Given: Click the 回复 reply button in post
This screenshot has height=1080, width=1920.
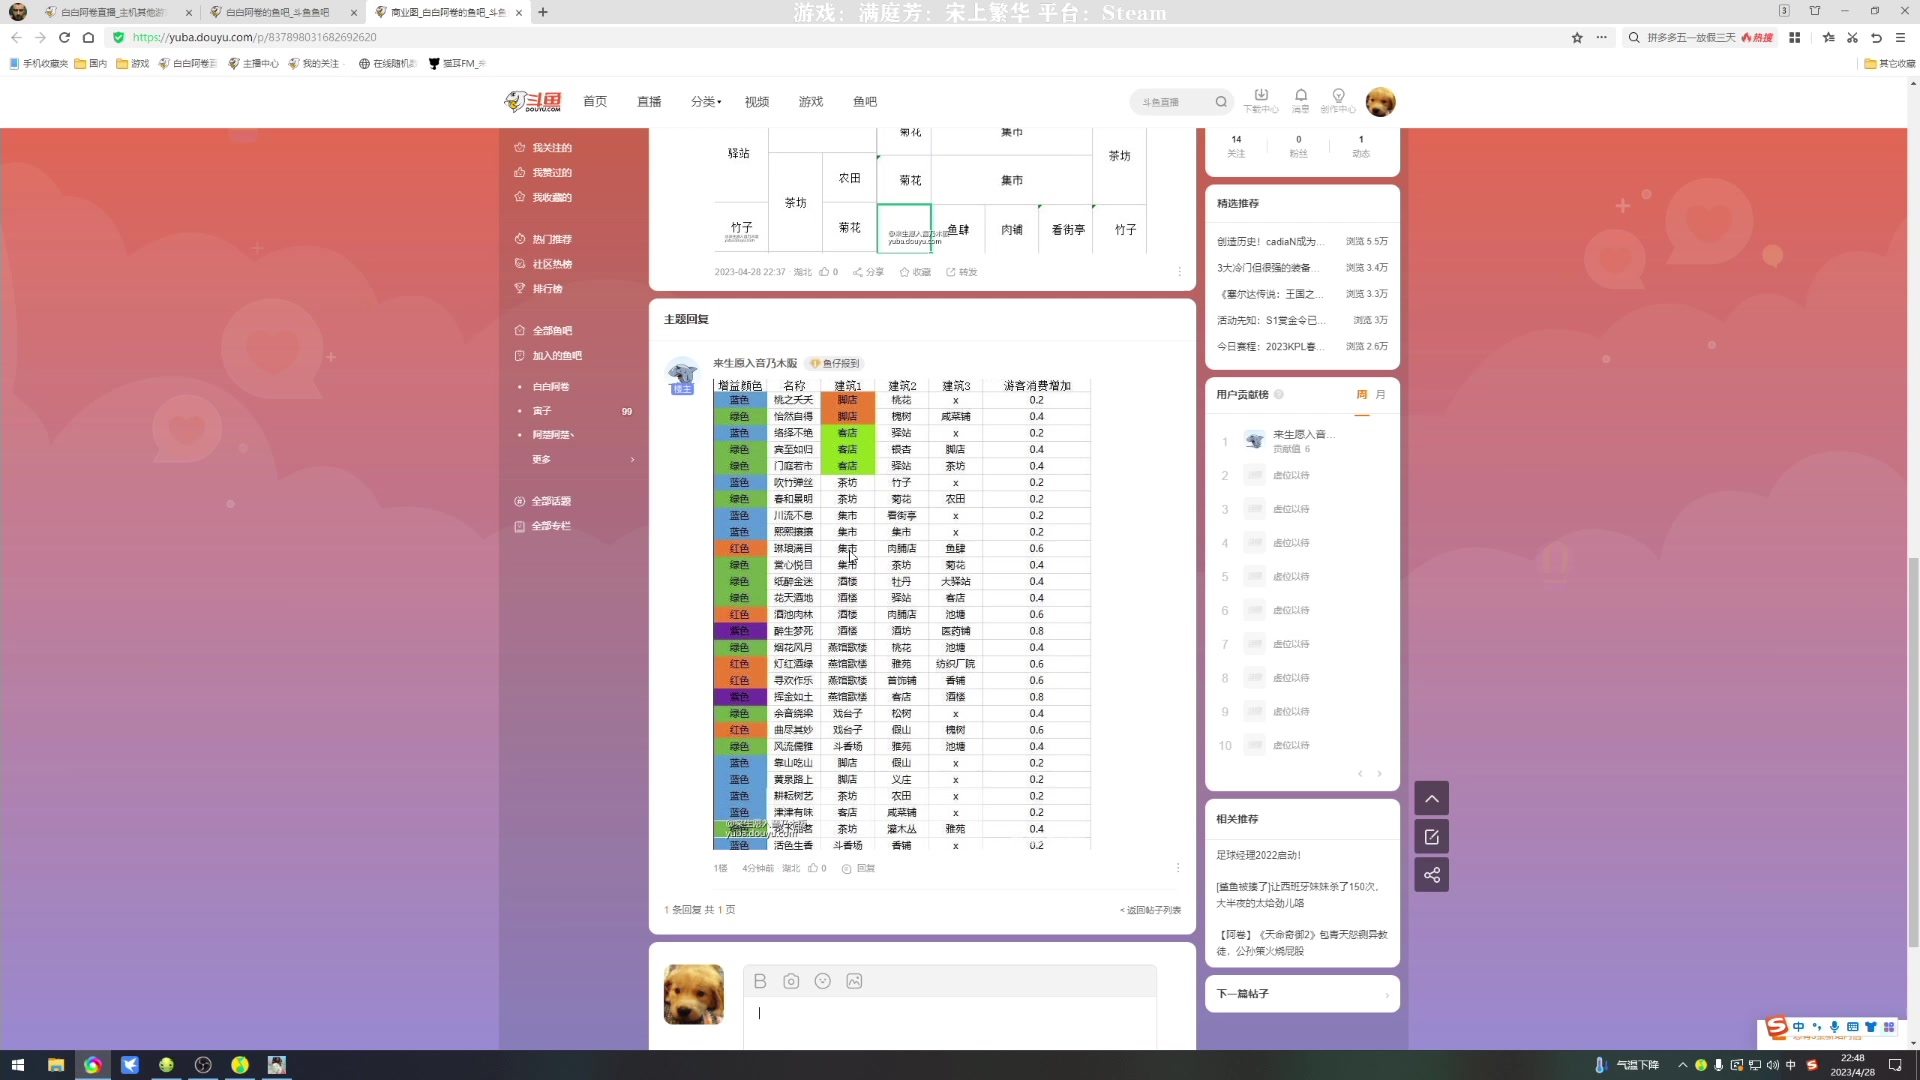Looking at the screenshot, I should click(865, 868).
